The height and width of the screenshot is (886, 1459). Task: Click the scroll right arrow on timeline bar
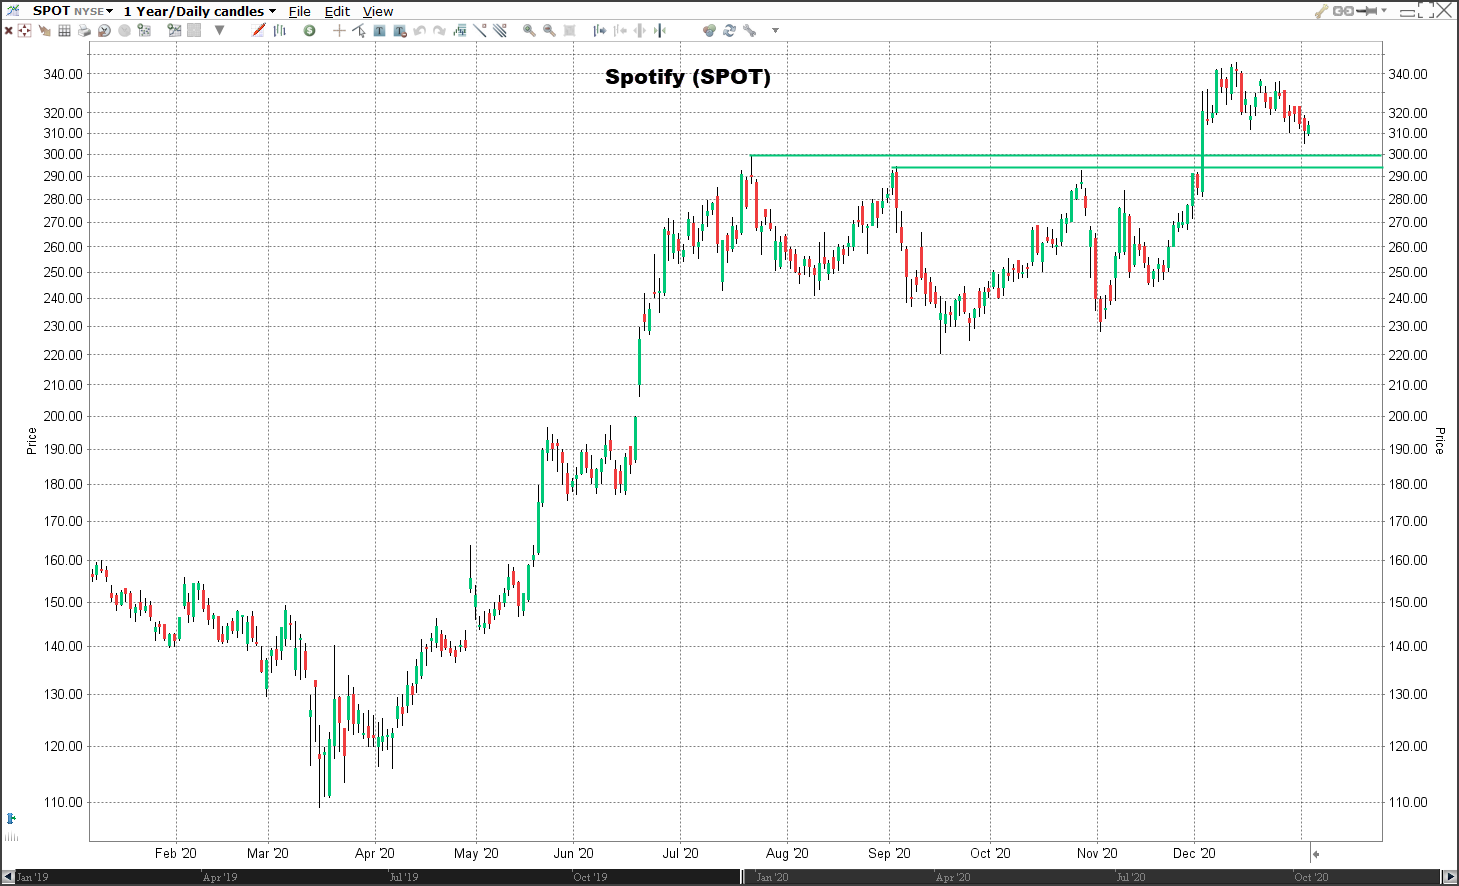tap(1451, 877)
